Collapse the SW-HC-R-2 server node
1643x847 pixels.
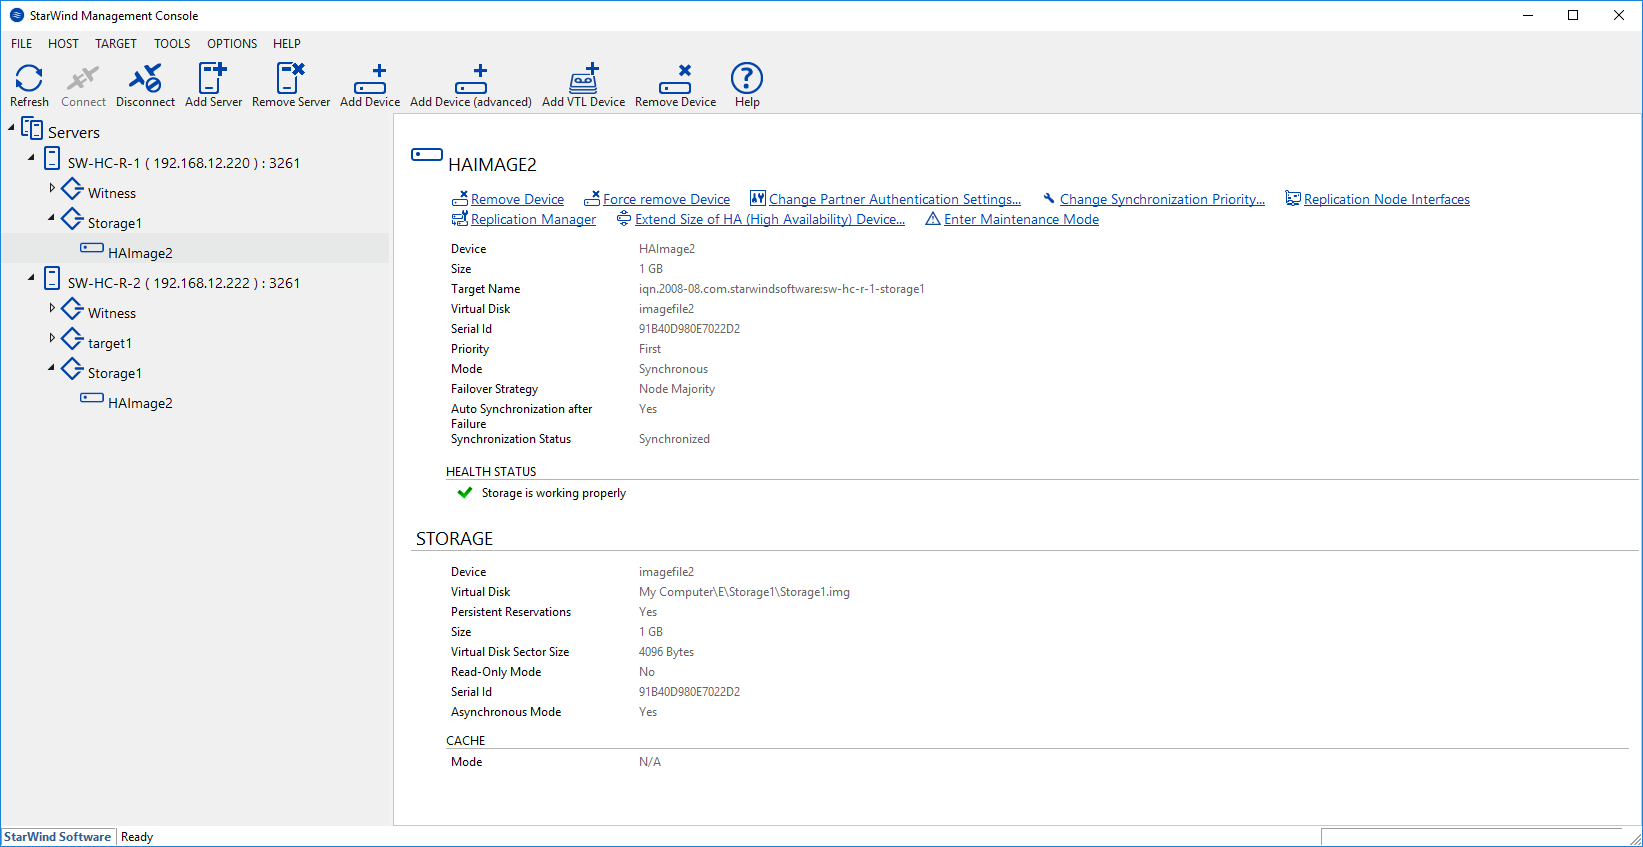click(x=32, y=278)
